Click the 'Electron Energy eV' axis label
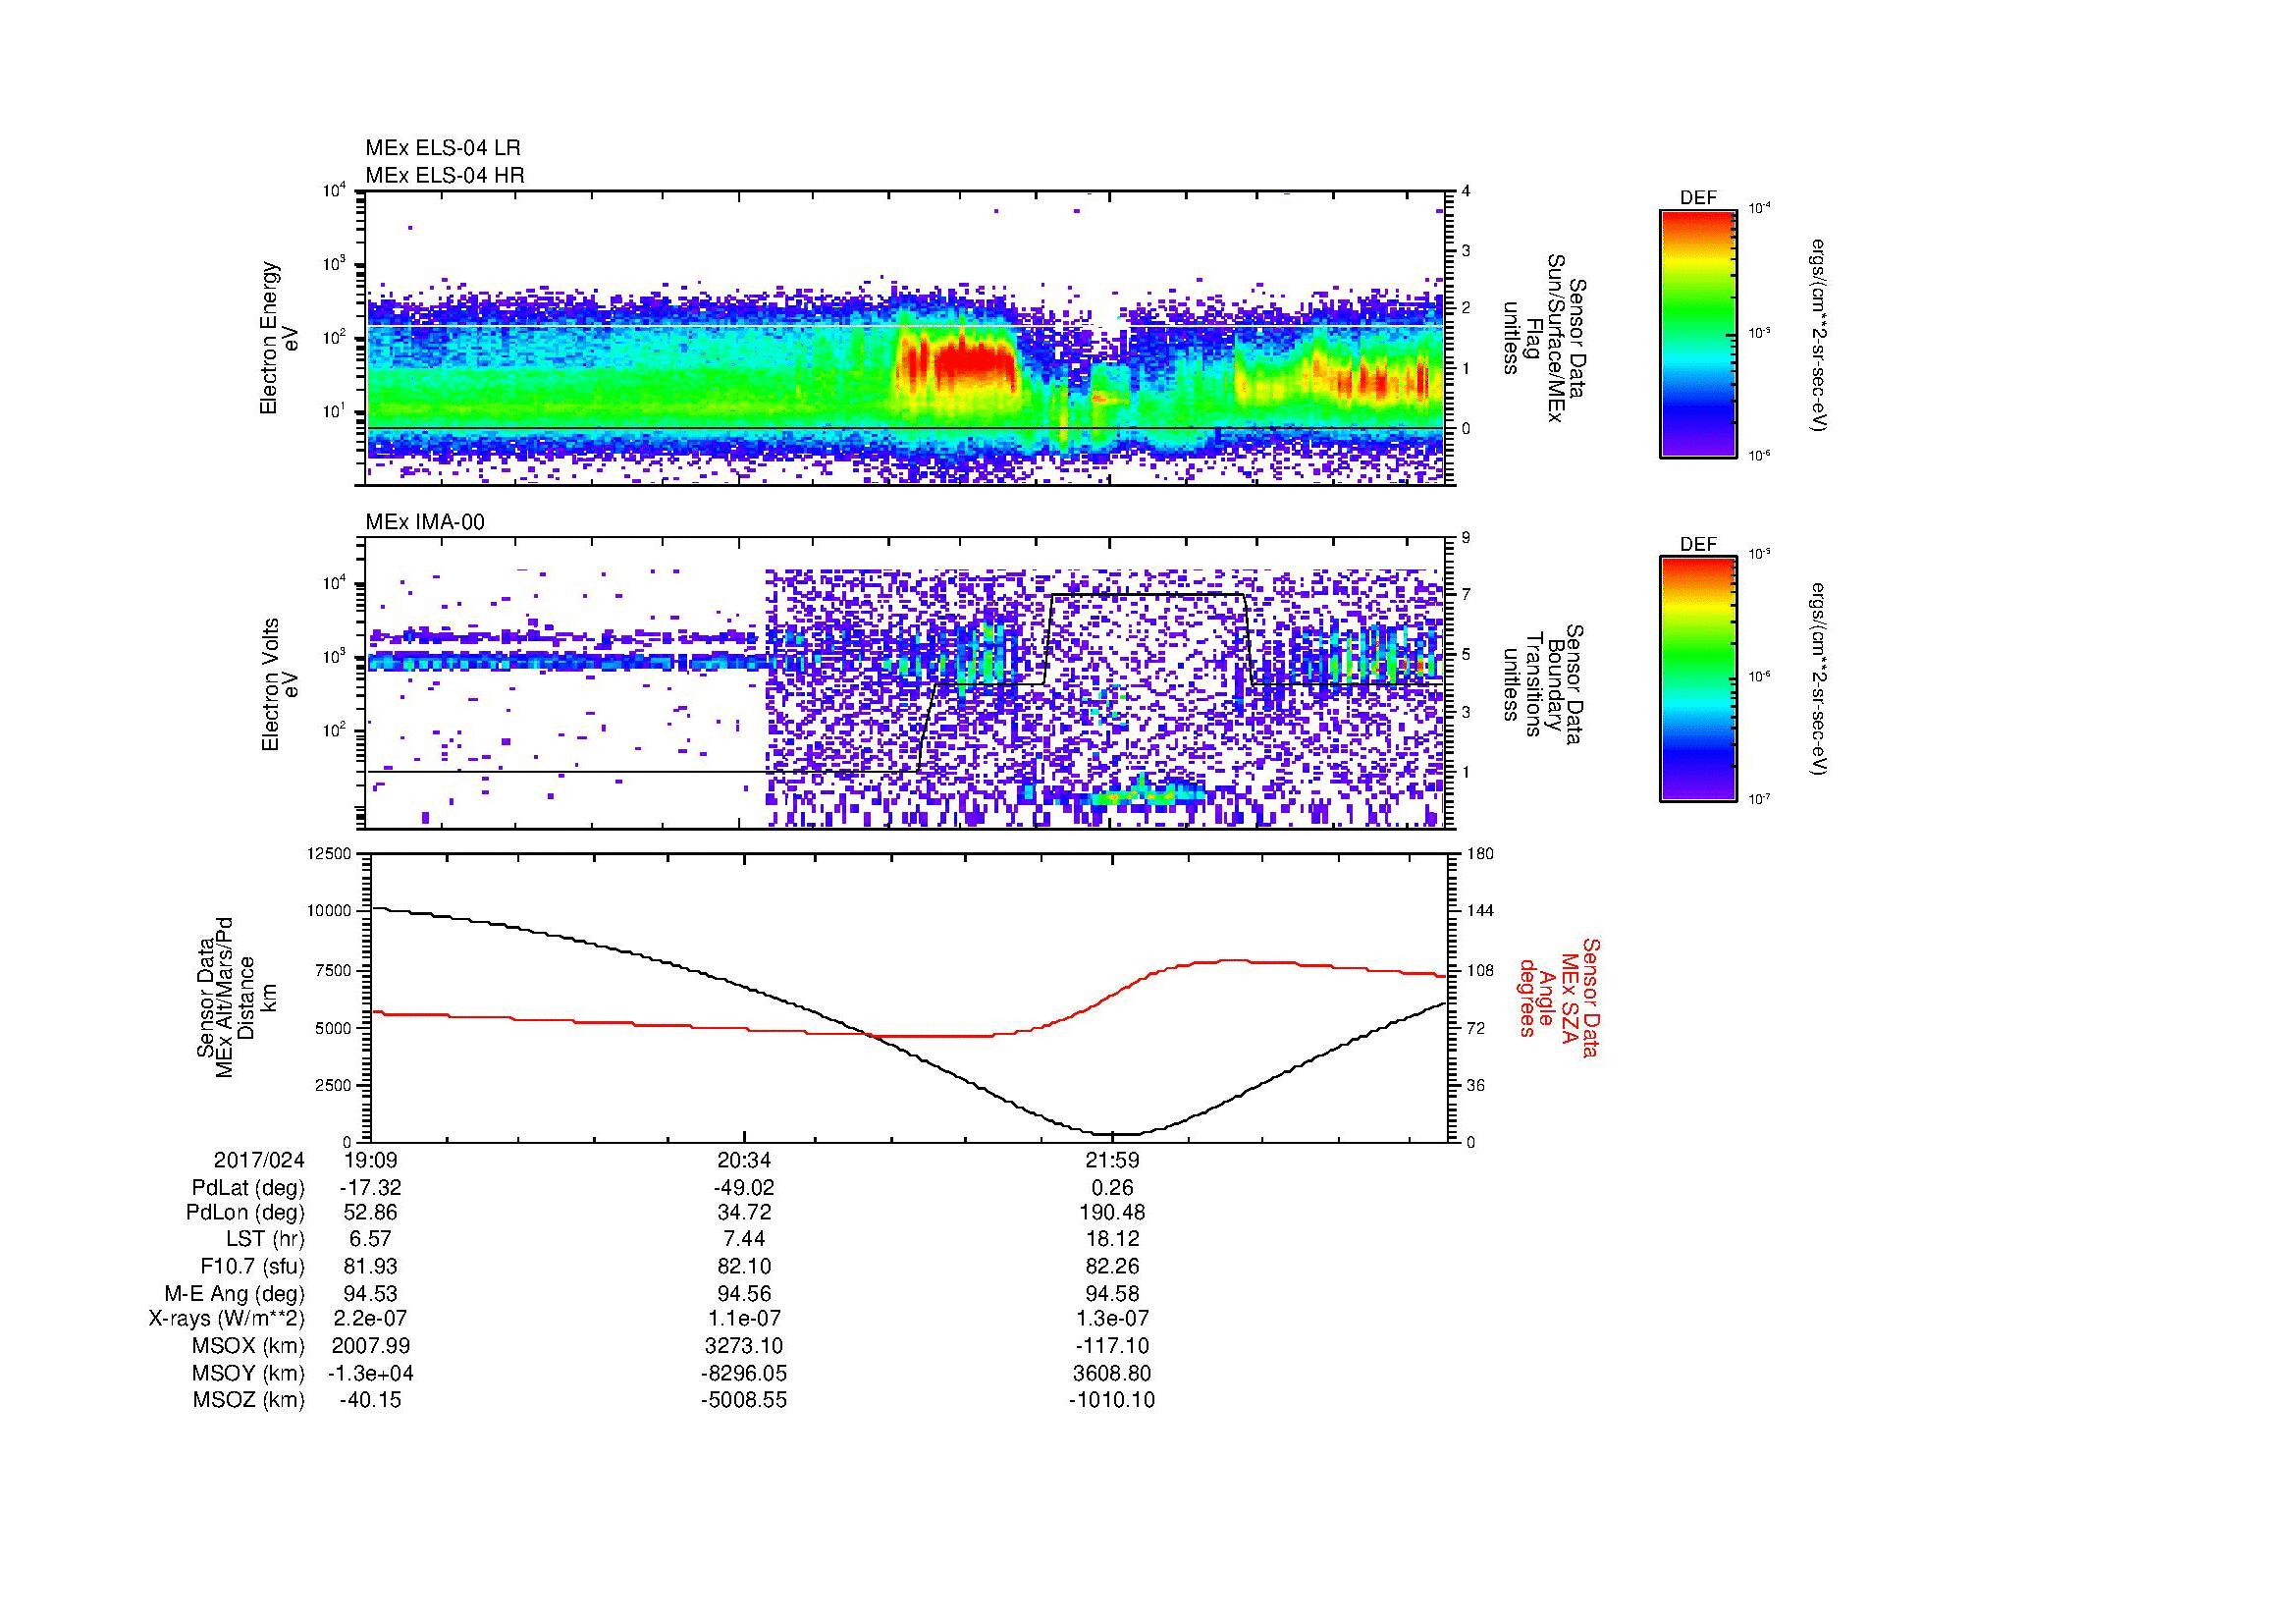This screenshot has width=2296, height=1623. pos(279,338)
